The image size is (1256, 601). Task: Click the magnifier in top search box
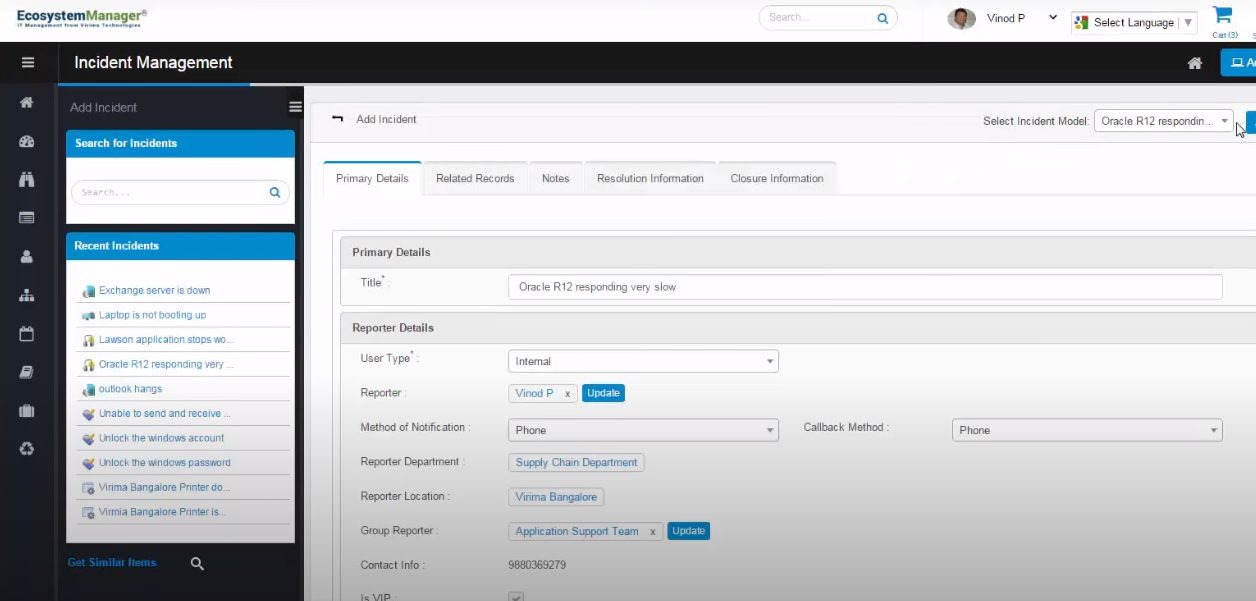(x=882, y=18)
